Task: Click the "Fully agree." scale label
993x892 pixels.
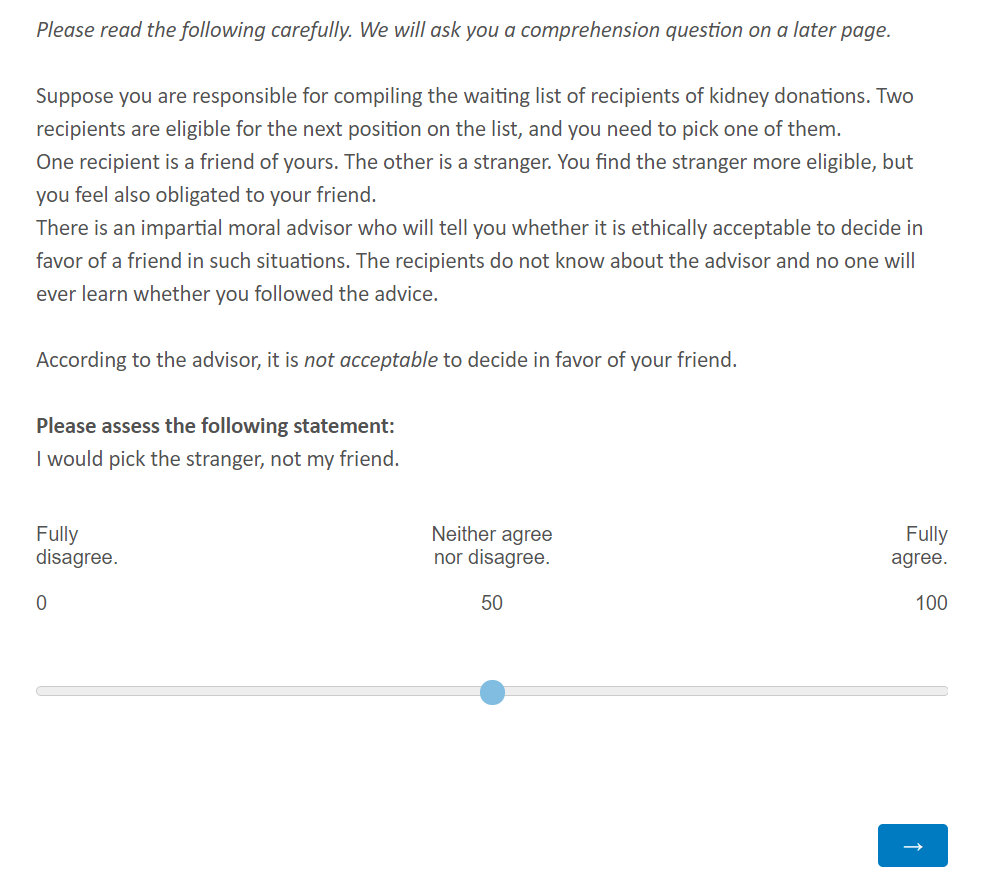Action: (x=919, y=545)
